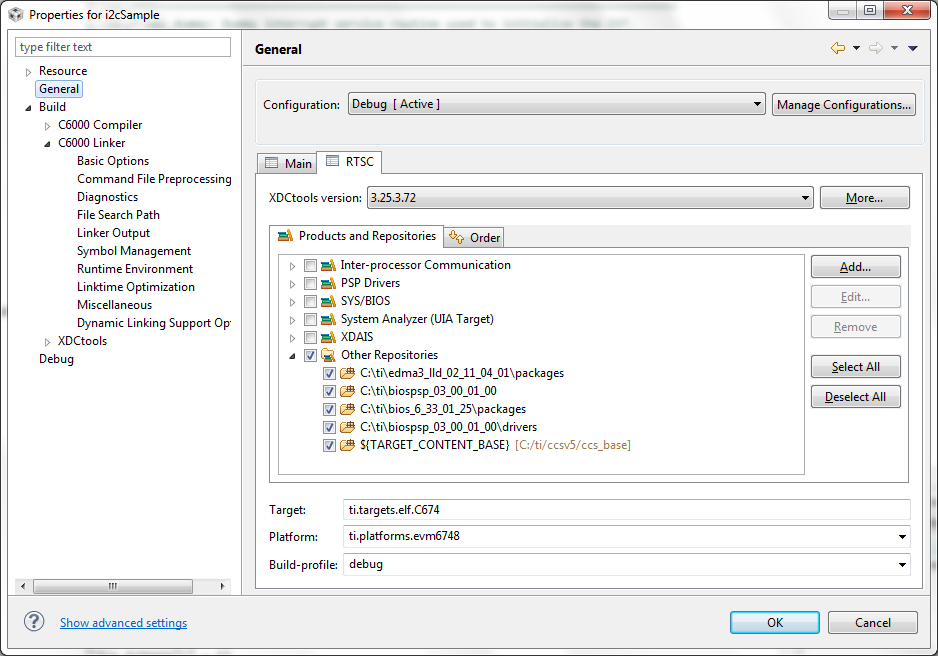
Task: Enable the PSP Drivers checkbox
Action: 310,283
